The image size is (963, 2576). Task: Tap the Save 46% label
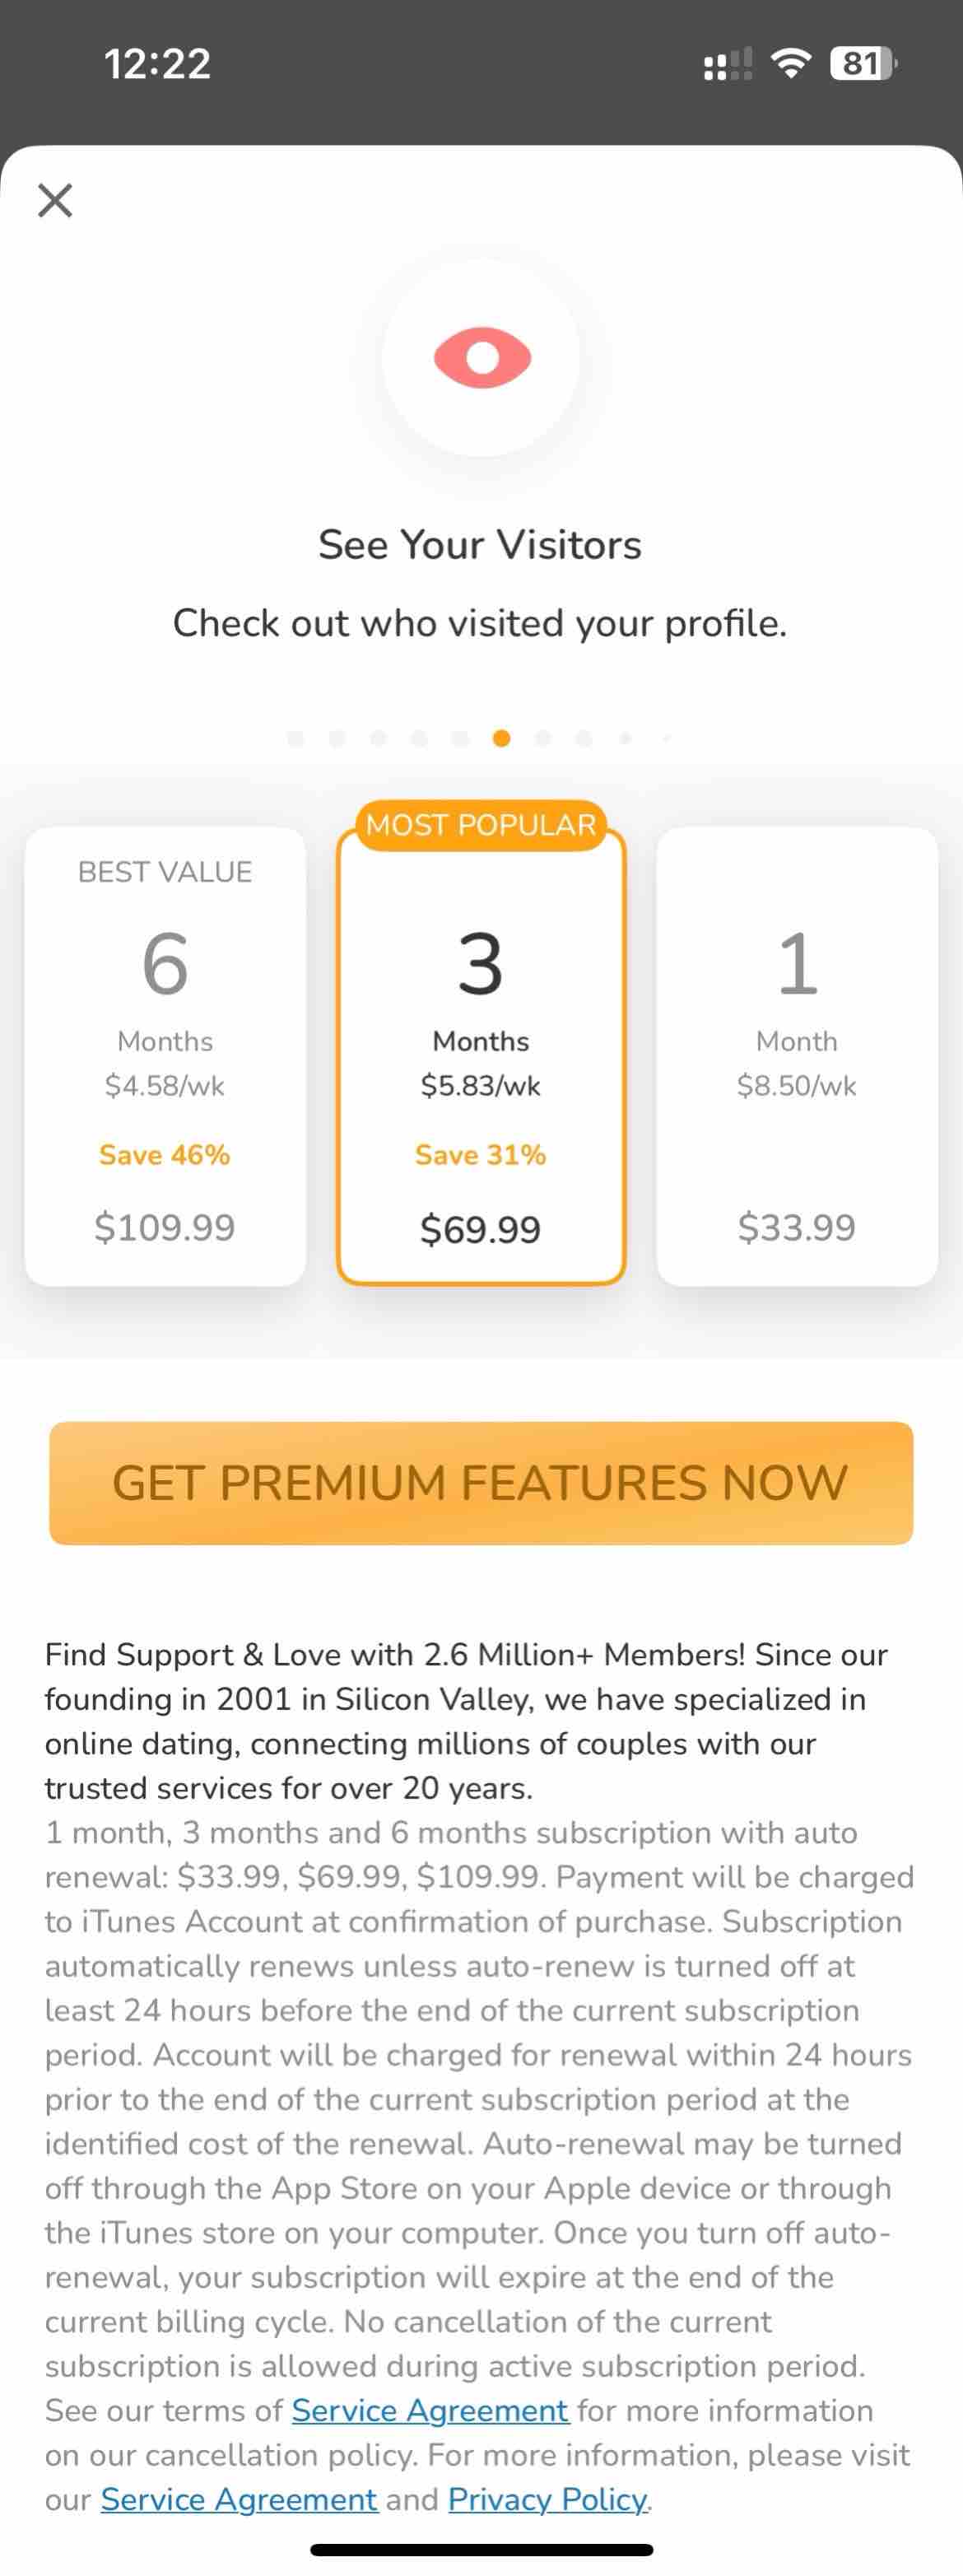pyautogui.click(x=165, y=1155)
